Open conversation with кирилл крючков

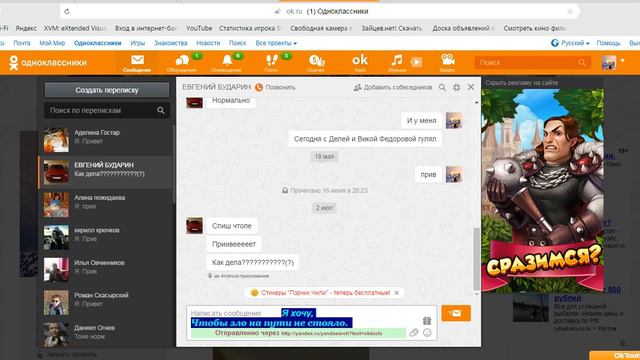(106, 237)
